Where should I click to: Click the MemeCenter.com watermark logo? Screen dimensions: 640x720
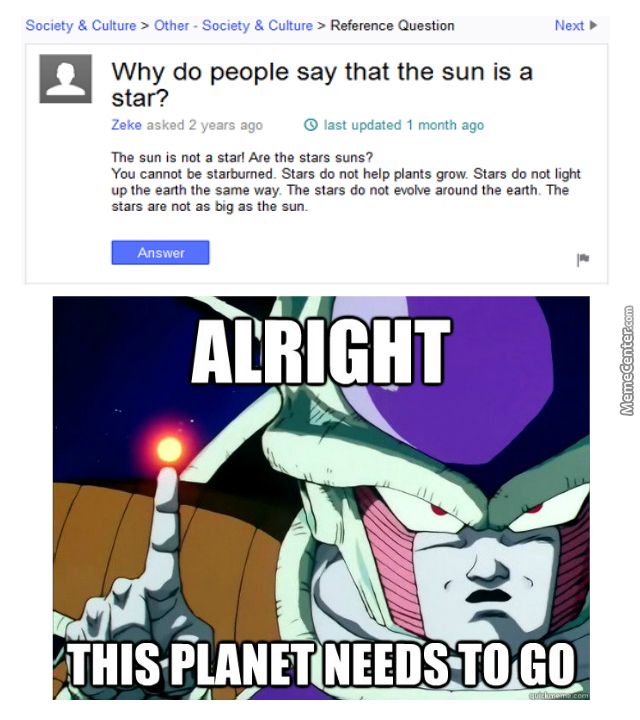click(628, 360)
